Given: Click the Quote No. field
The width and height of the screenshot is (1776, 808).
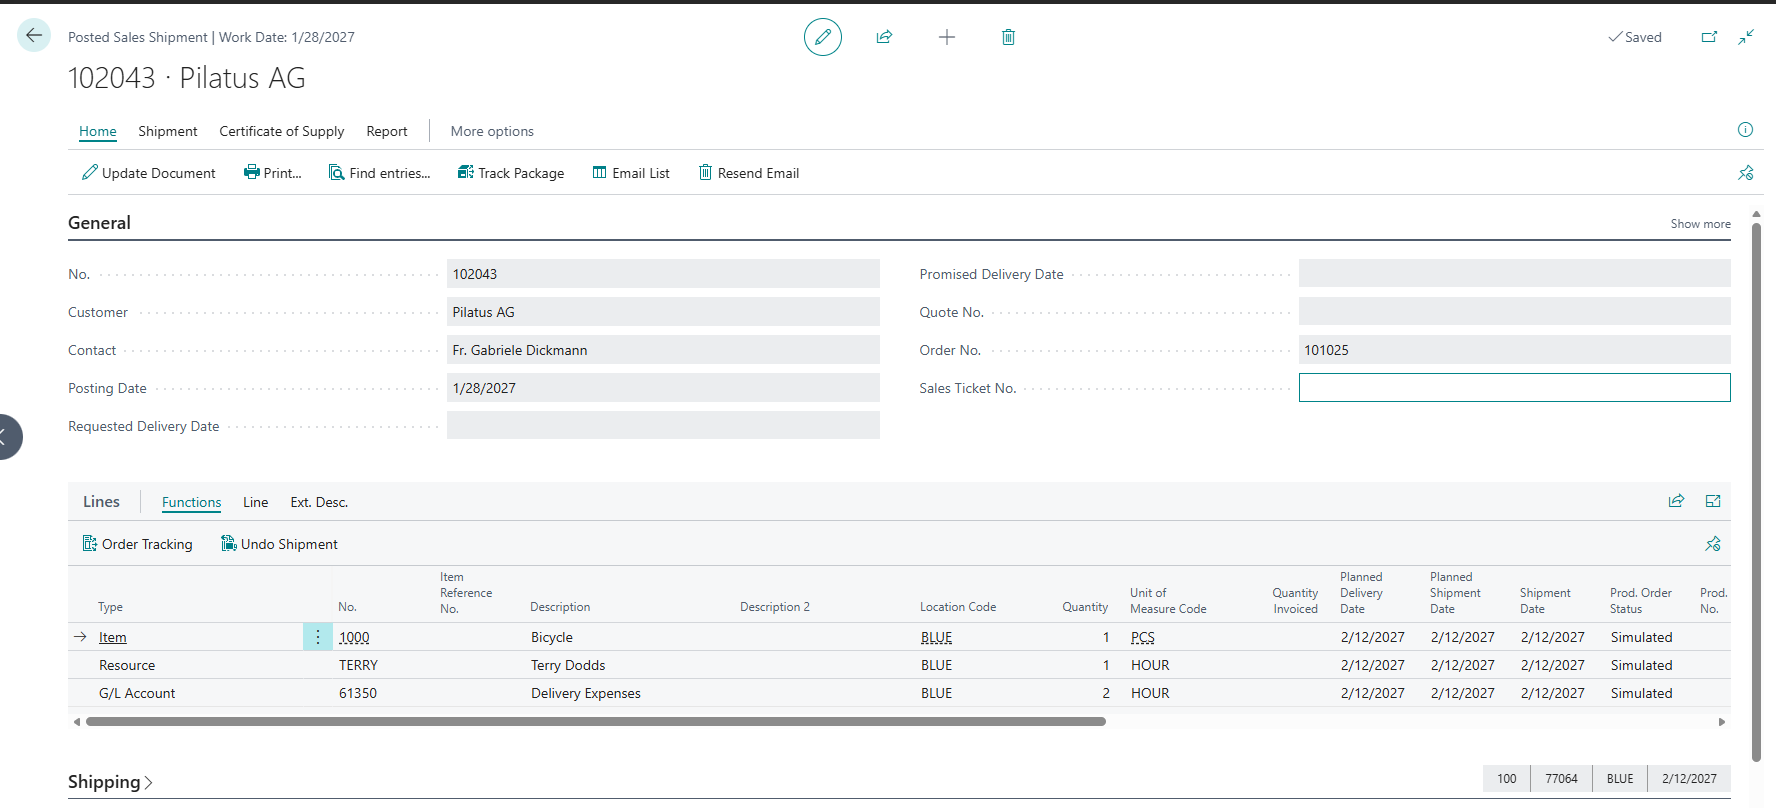Looking at the screenshot, I should 1514,312.
